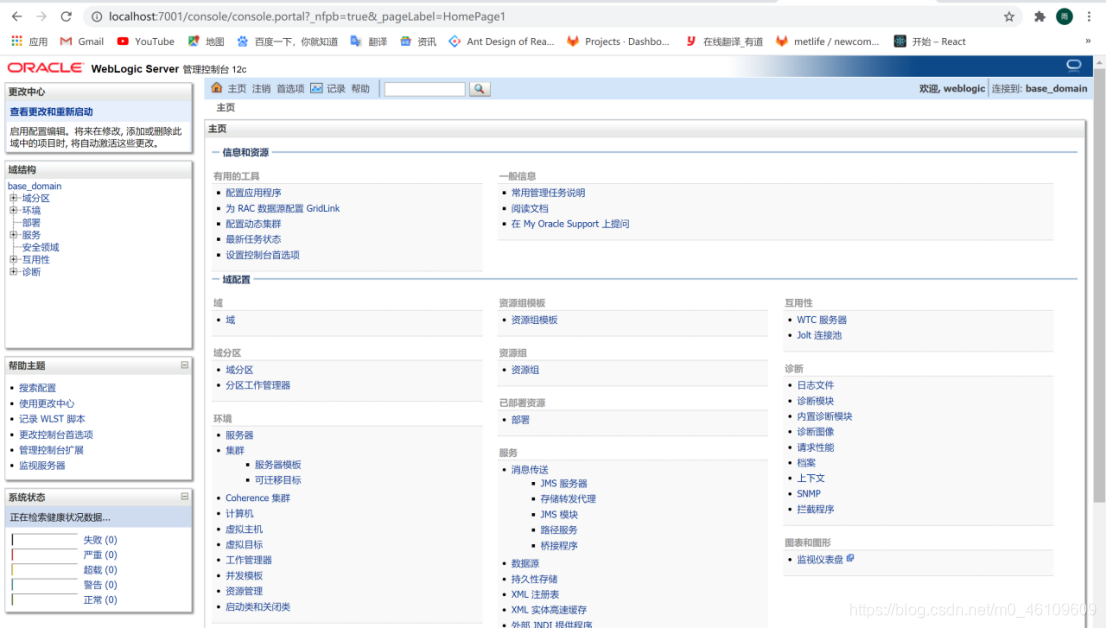The image size is (1106, 628).
Task: Click 记录 in the toolbar
Action: click(x=336, y=89)
